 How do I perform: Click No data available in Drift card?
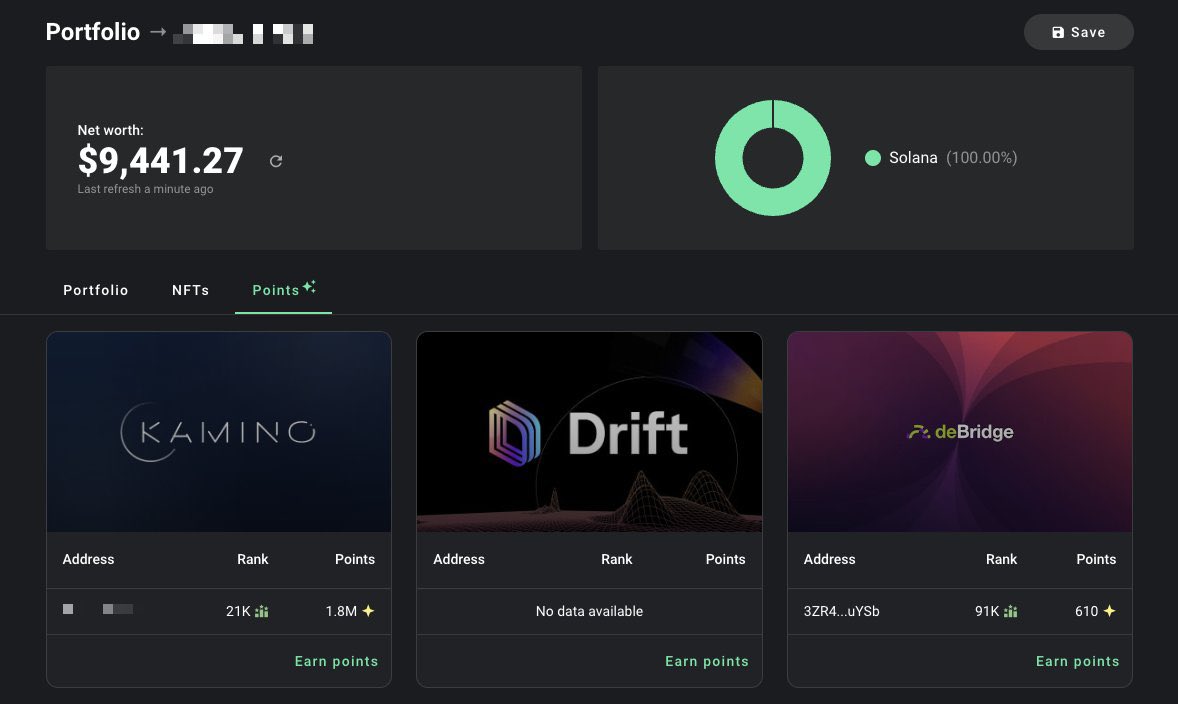[x=589, y=611]
